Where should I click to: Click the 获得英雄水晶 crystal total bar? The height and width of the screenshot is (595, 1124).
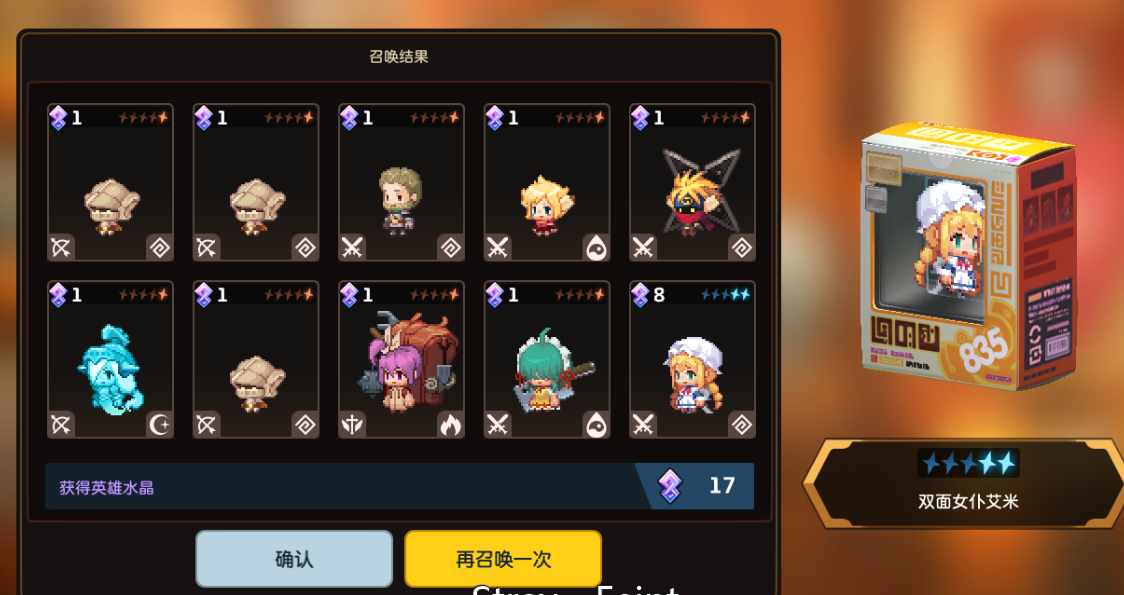[x=399, y=486]
